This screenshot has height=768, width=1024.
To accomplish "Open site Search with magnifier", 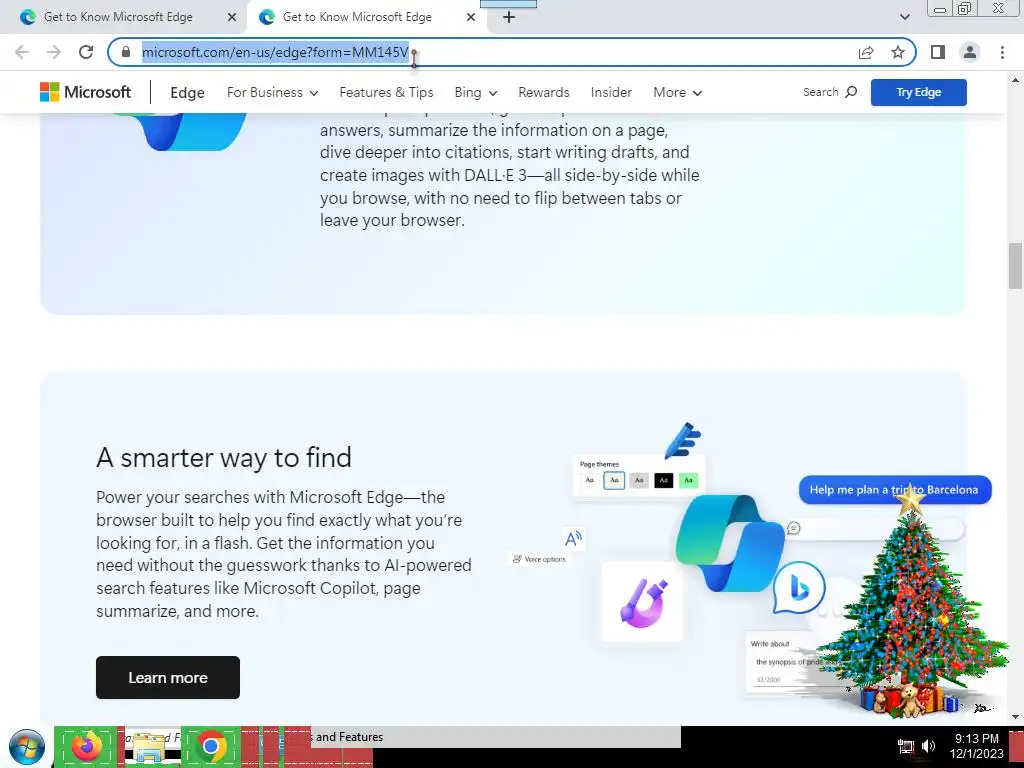I will click(829, 92).
